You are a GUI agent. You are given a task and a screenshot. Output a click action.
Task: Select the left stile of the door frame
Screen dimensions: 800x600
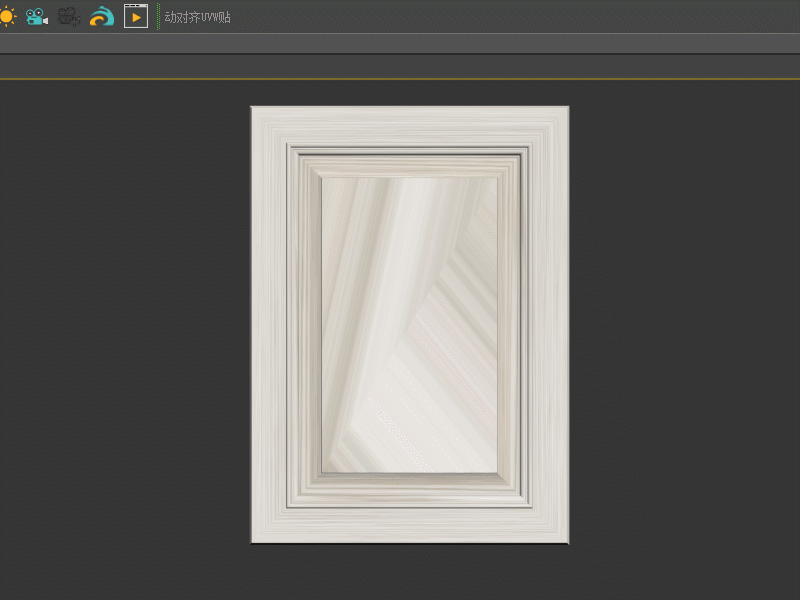[x=269, y=325]
